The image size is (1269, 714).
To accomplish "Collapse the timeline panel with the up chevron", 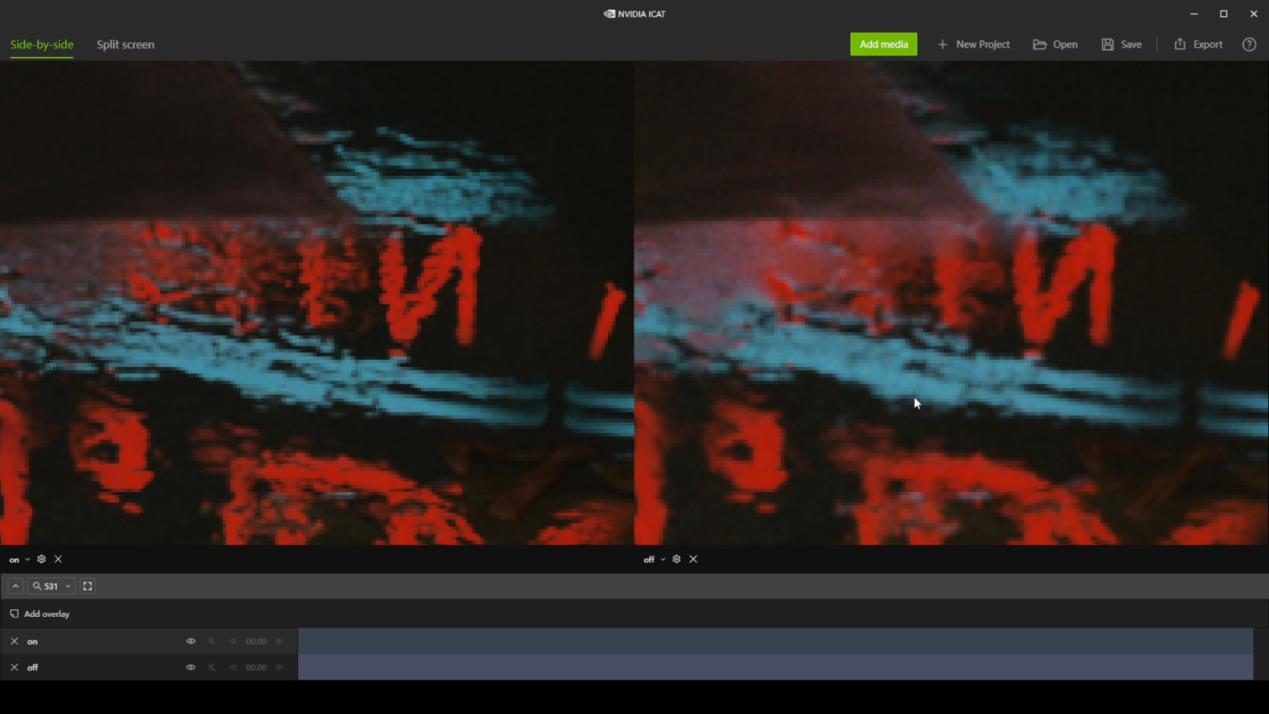I will [x=15, y=586].
